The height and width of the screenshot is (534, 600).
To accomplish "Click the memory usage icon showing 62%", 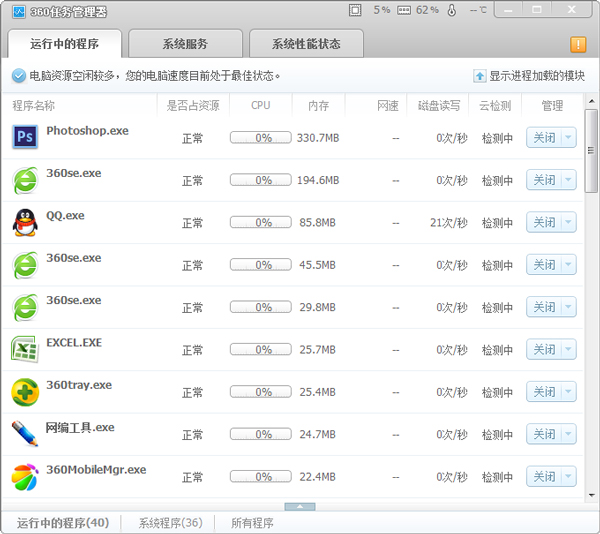I will tap(404, 10).
